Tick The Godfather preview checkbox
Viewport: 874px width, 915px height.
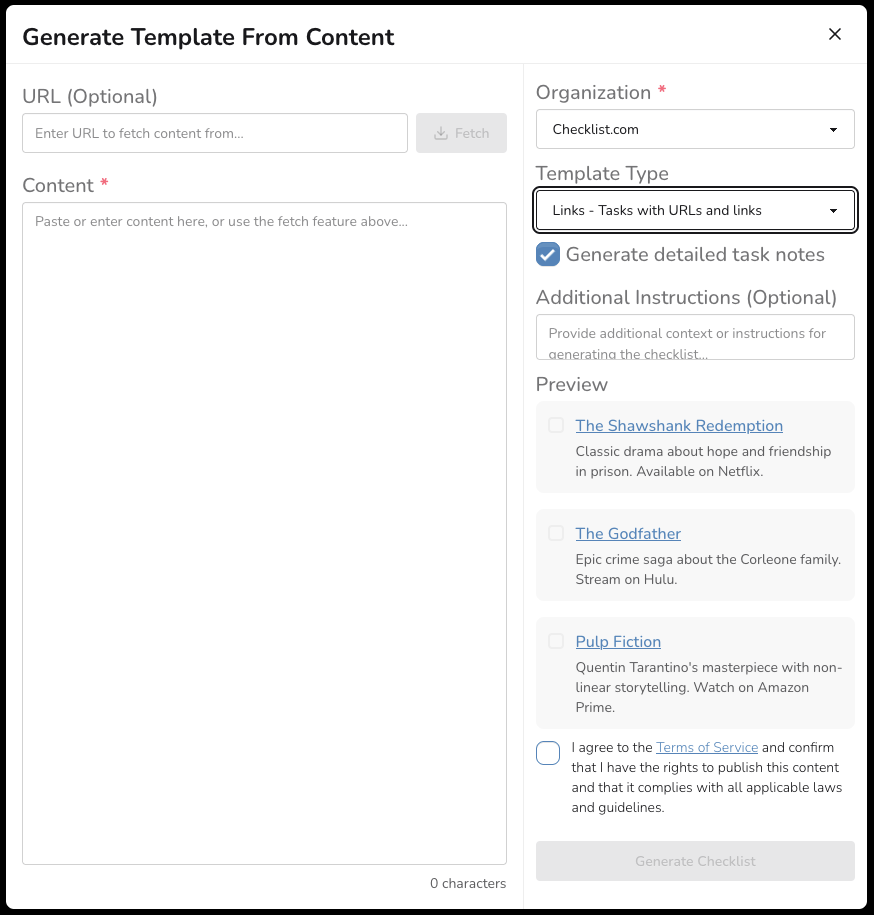[x=556, y=533]
